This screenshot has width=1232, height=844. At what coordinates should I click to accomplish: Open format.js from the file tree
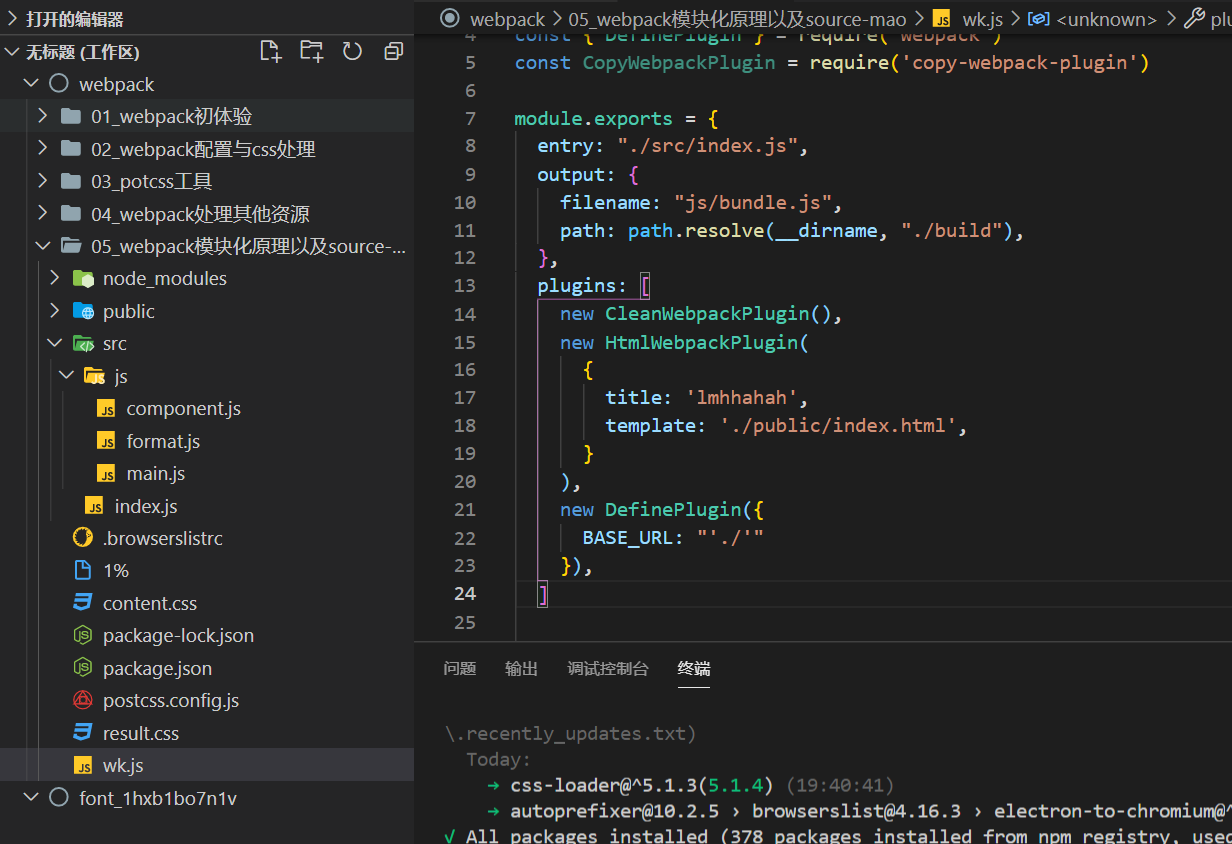(x=164, y=441)
